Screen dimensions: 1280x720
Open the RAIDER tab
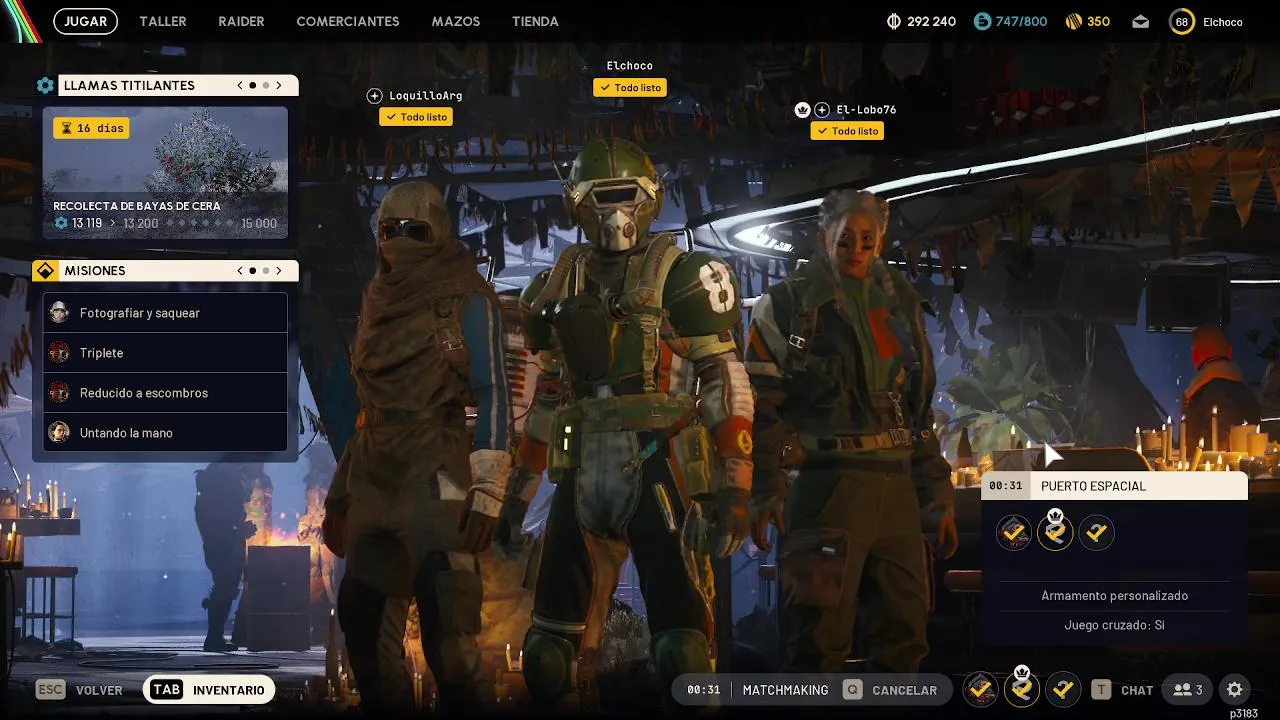click(241, 21)
